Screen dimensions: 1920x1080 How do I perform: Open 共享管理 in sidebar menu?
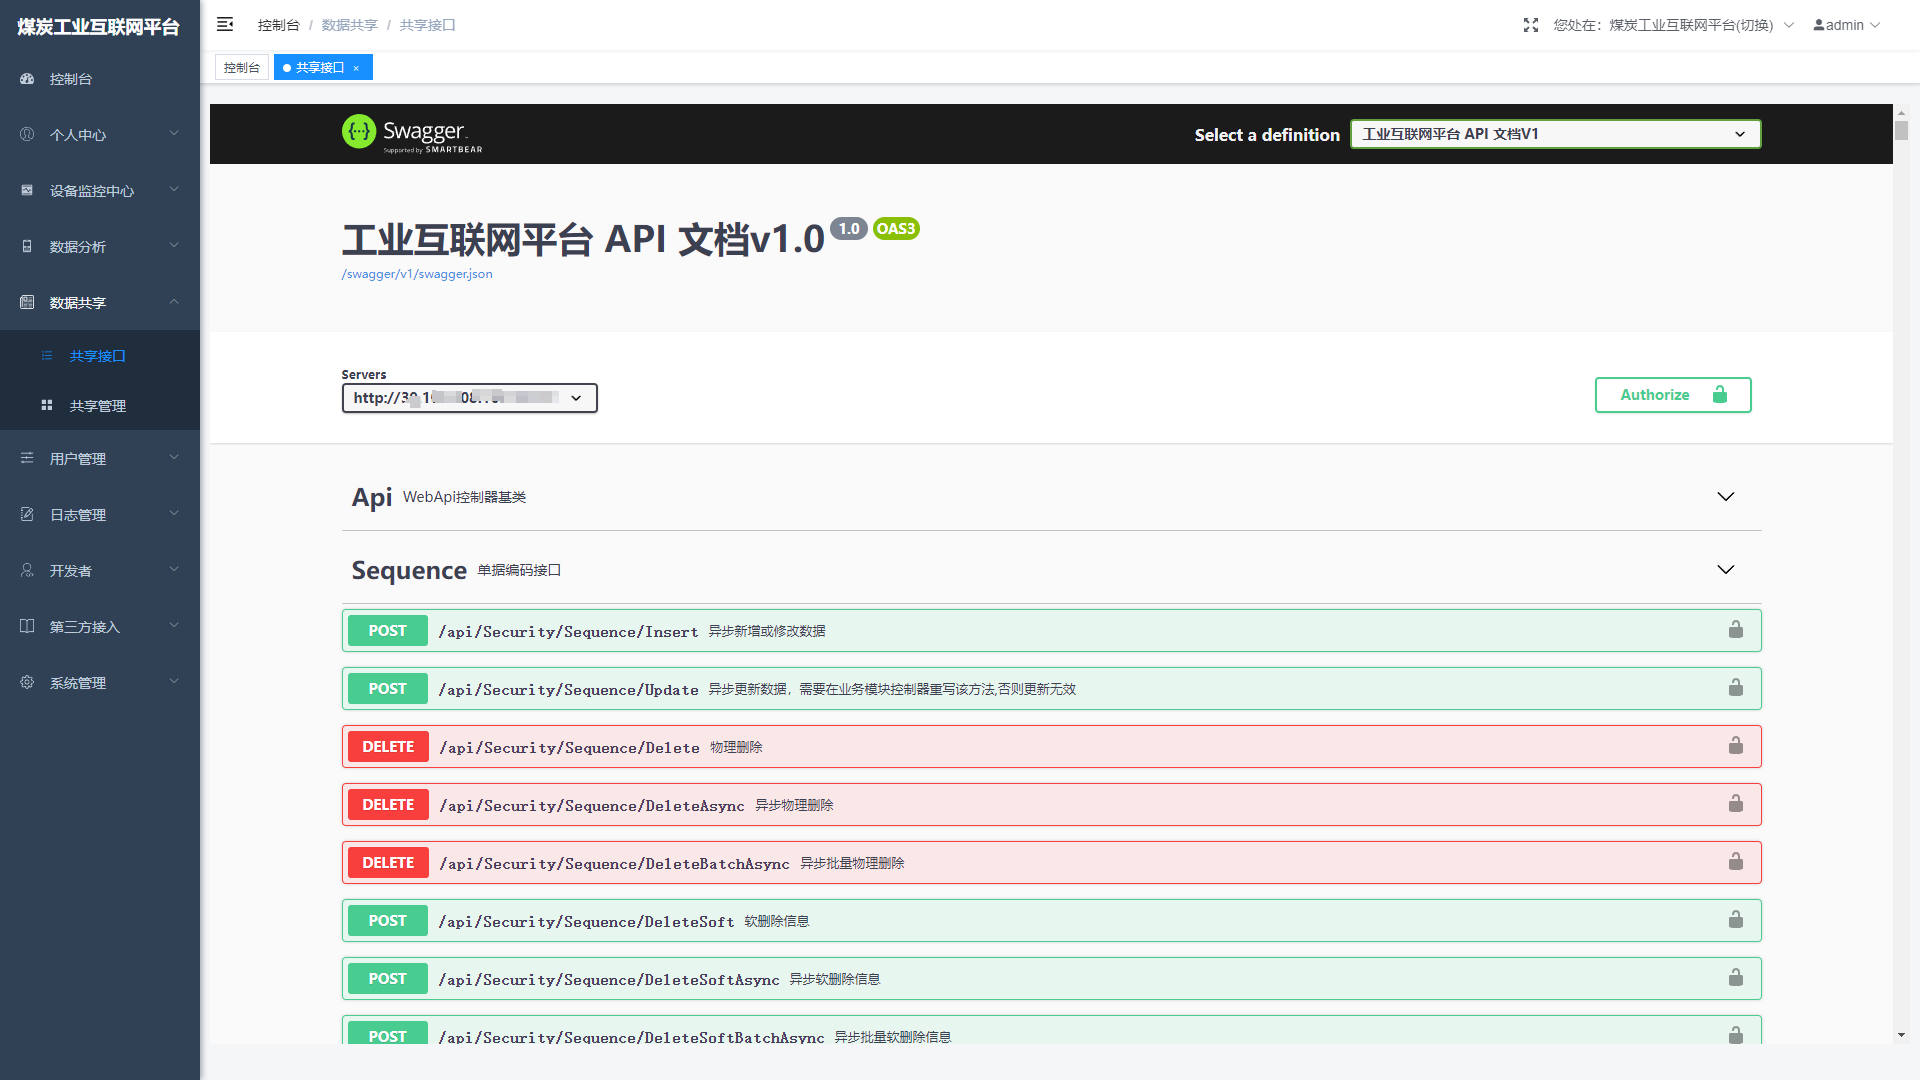coord(98,406)
